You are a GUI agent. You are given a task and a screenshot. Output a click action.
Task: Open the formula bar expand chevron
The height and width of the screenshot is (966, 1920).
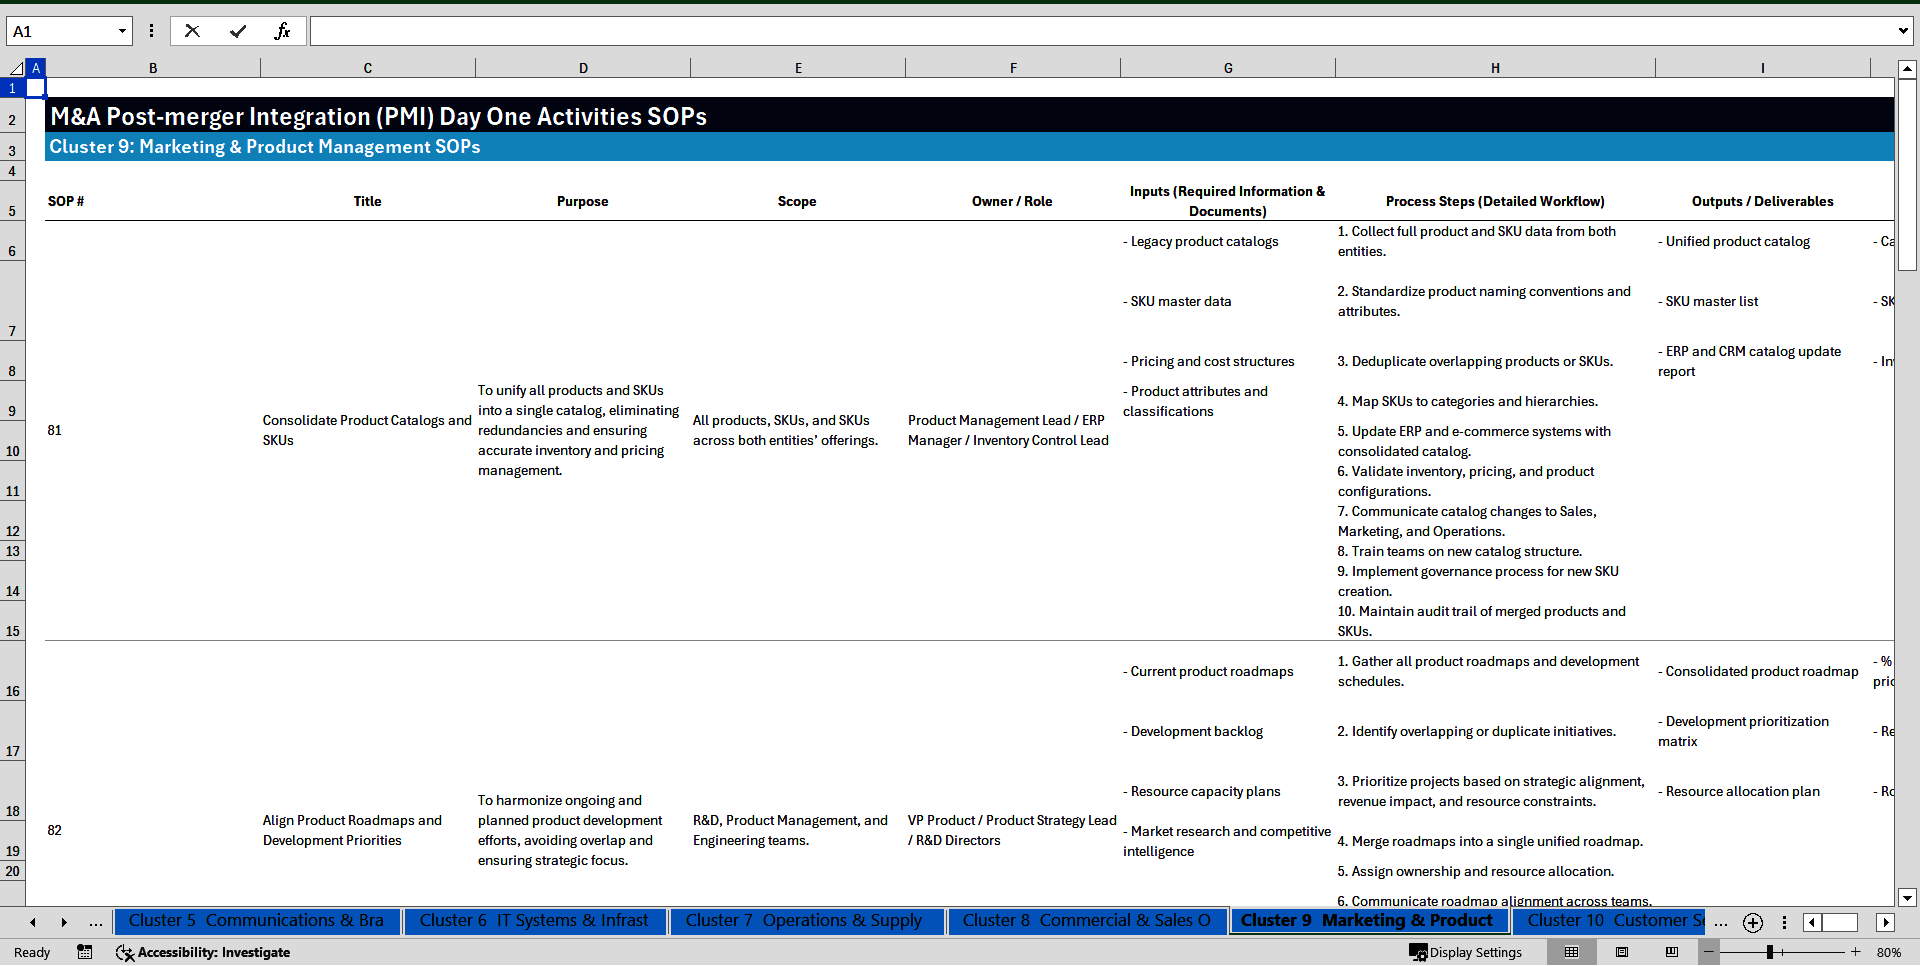pos(1903,30)
